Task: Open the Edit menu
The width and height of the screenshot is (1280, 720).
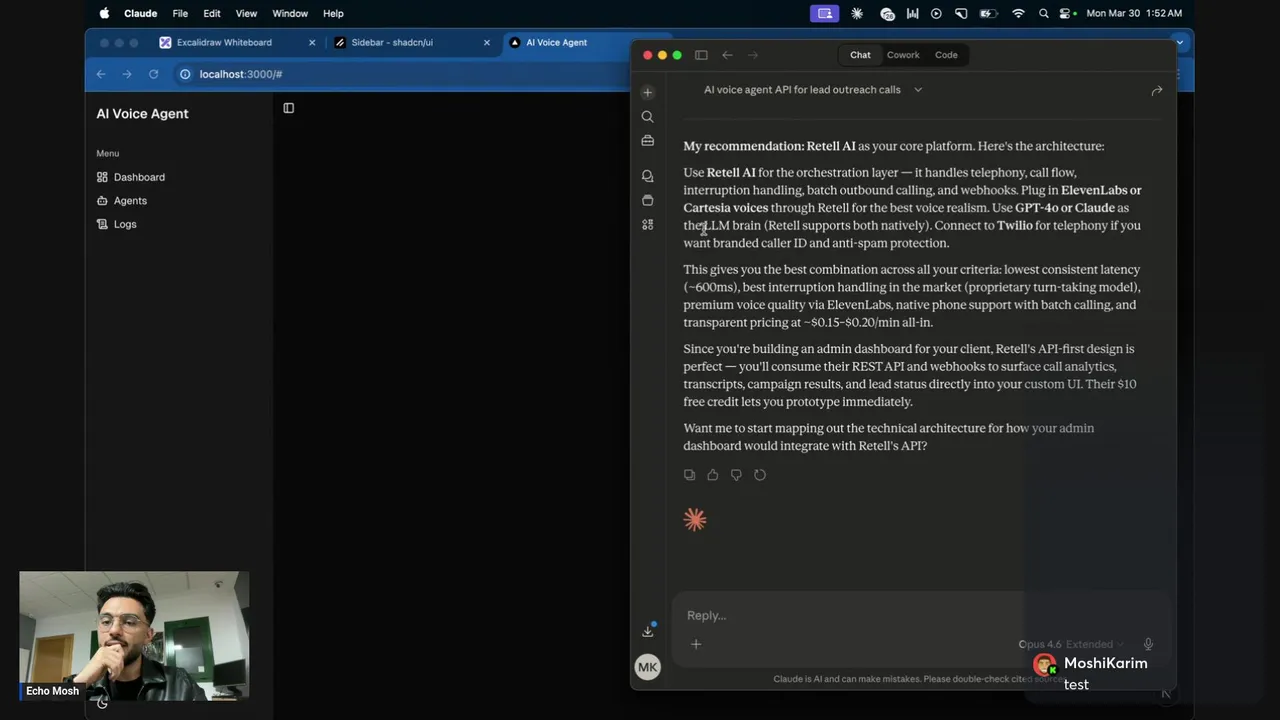Action: pos(212,13)
